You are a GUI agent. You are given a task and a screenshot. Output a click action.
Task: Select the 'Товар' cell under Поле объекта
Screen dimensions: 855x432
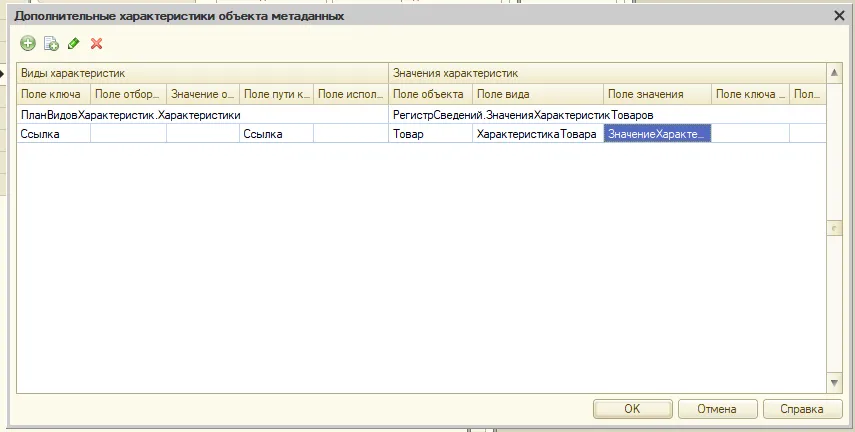coord(430,134)
